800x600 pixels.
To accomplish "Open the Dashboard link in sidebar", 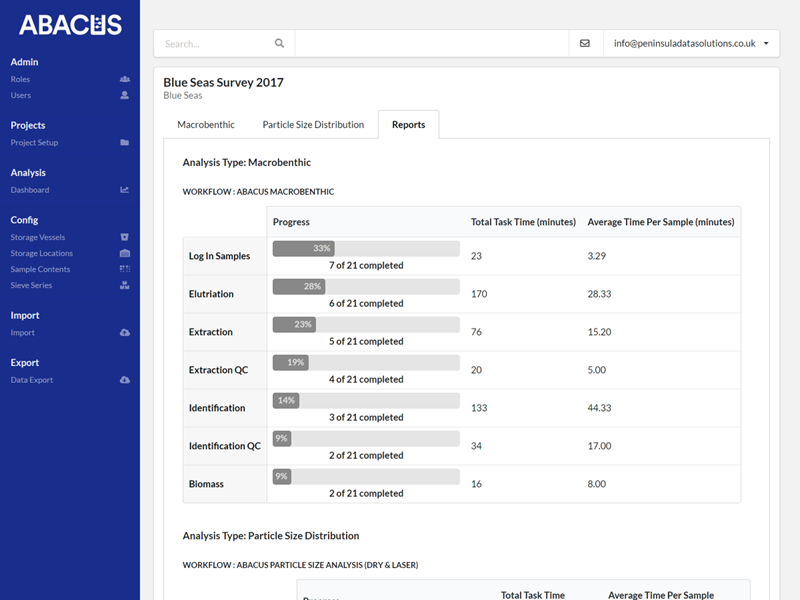I will pyautogui.click(x=30, y=190).
